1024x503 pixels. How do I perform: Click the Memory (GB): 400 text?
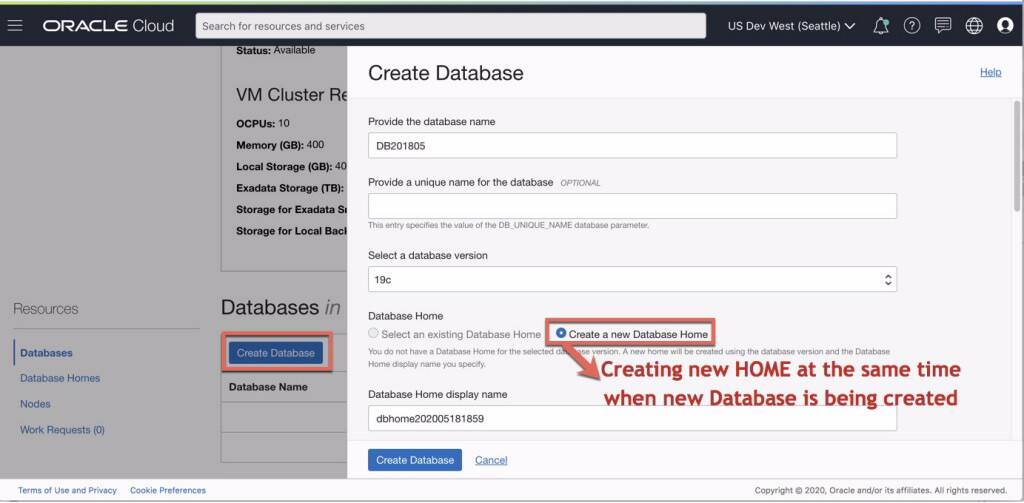[280, 144]
